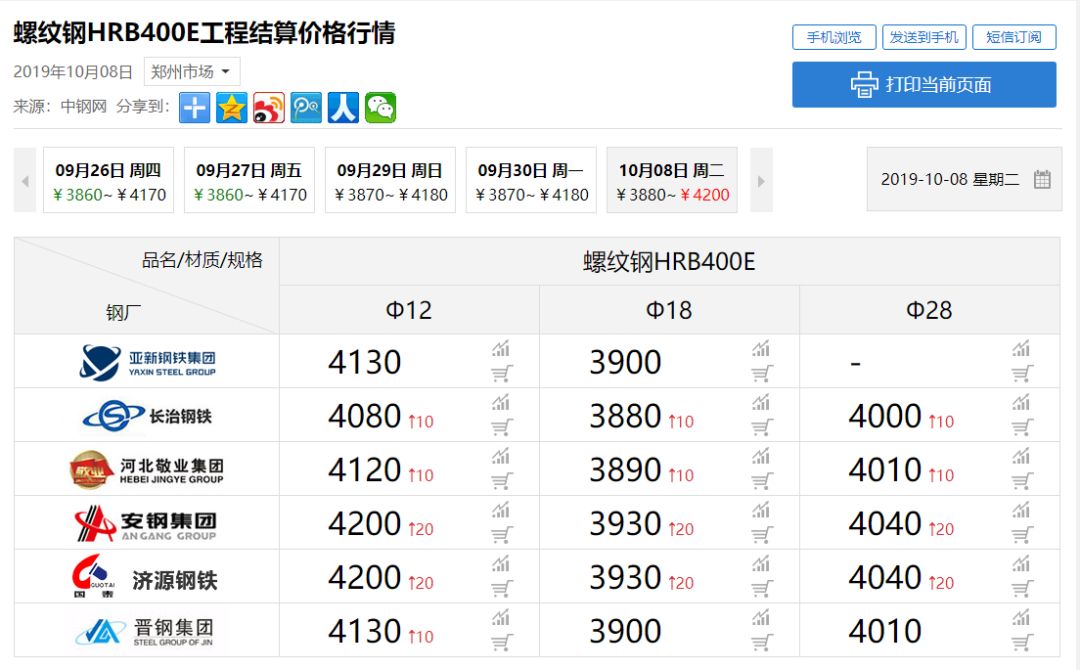
Task: Open 长治钢铁 steel mill logo
Action: 147,416
